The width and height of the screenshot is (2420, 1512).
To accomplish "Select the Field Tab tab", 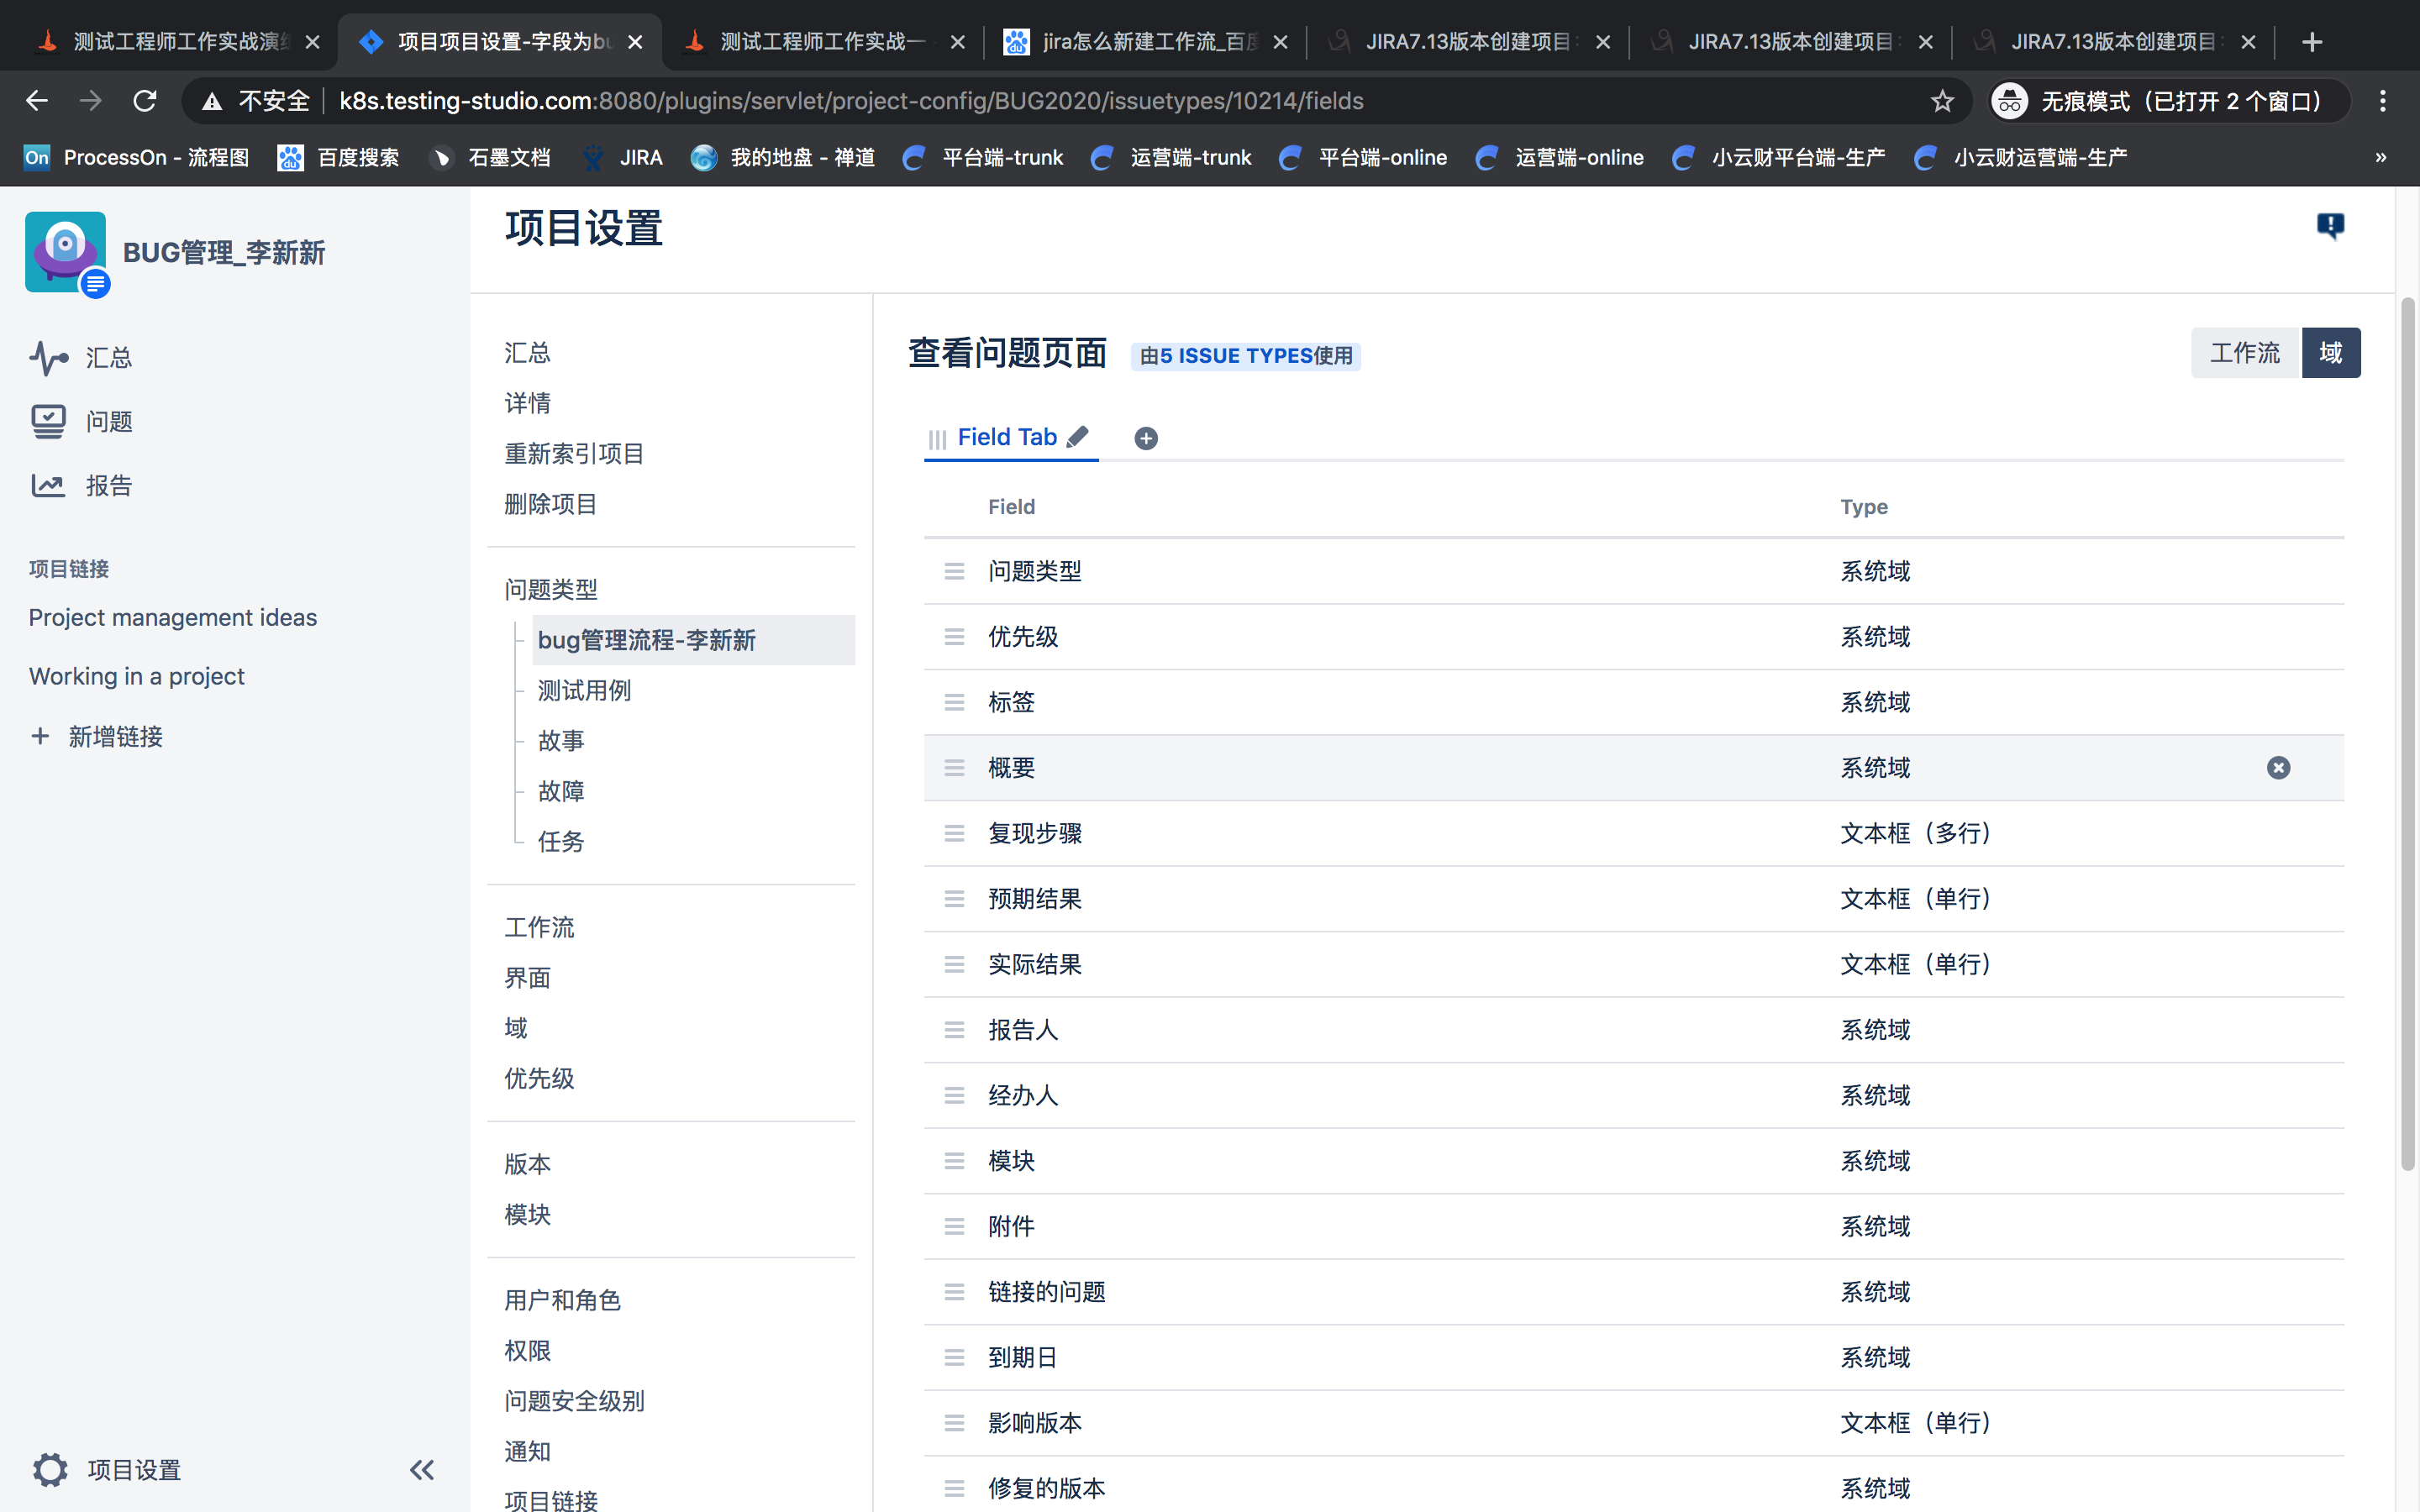I will tap(1007, 437).
